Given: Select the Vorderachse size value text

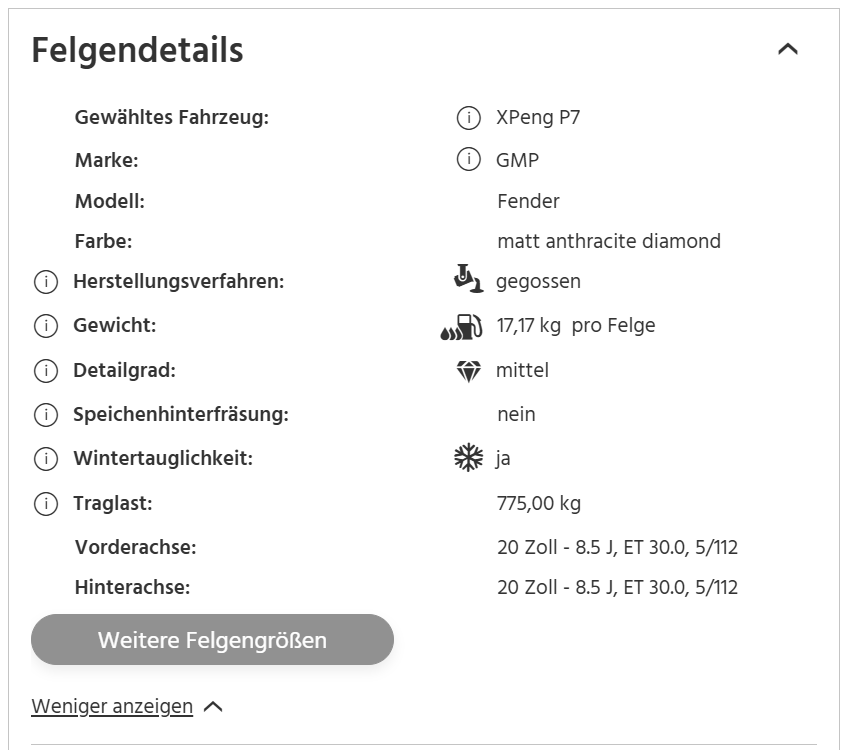Looking at the screenshot, I should pyautogui.click(x=617, y=547).
